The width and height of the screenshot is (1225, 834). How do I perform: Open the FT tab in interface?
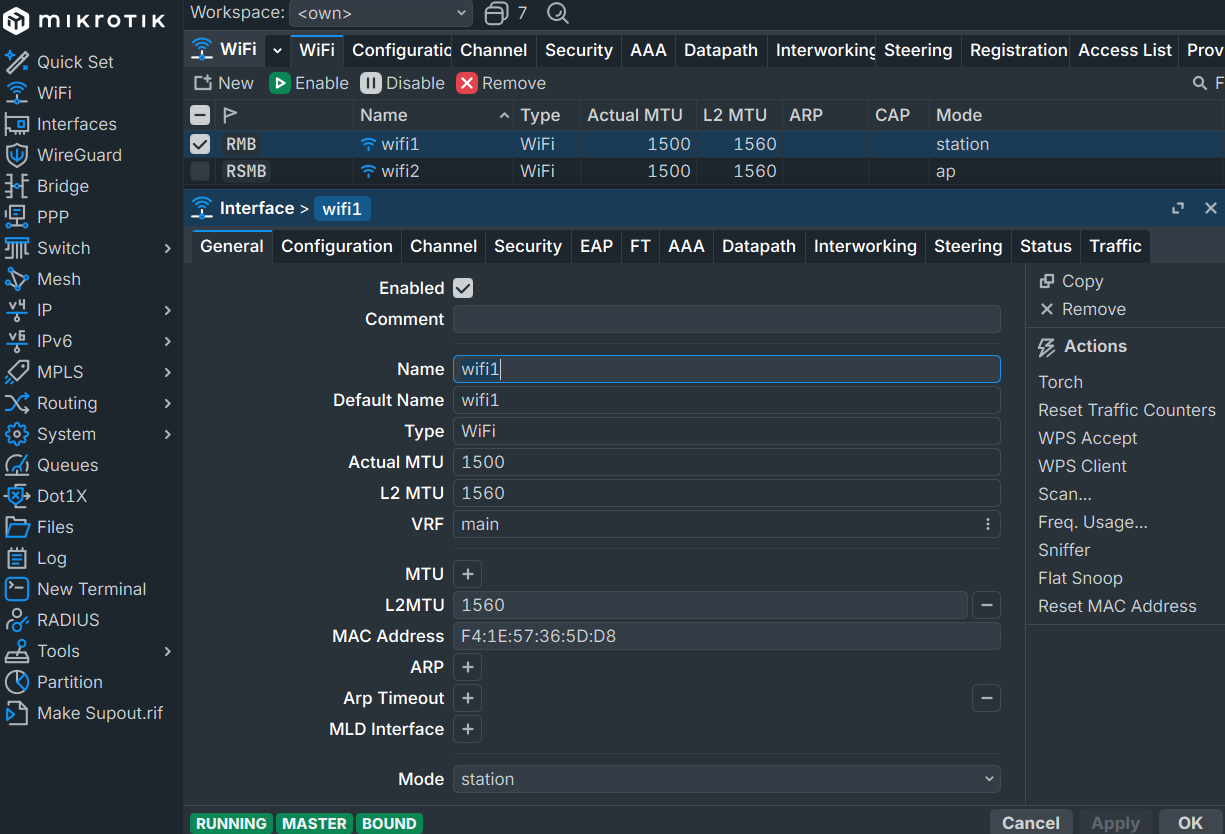640,246
